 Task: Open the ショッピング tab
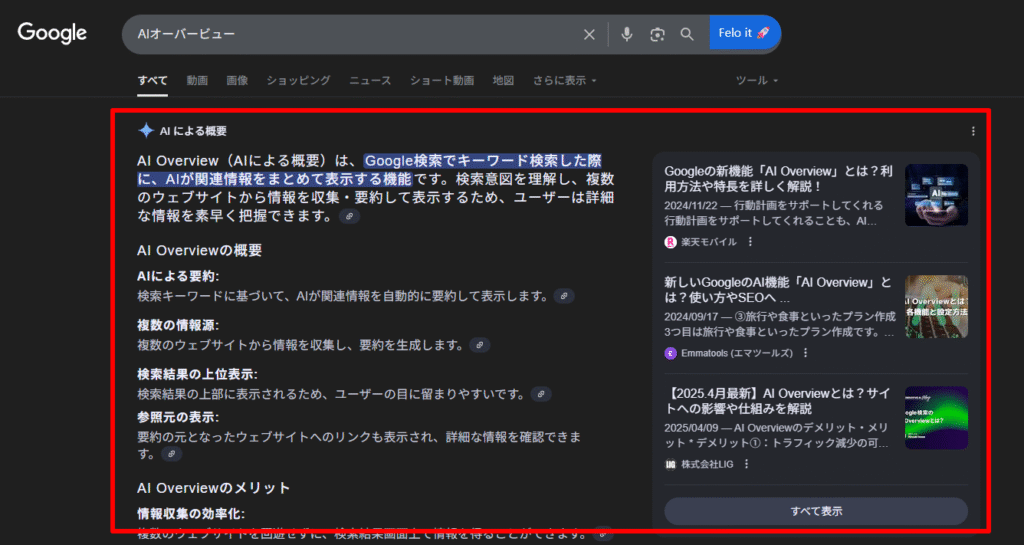click(x=298, y=80)
